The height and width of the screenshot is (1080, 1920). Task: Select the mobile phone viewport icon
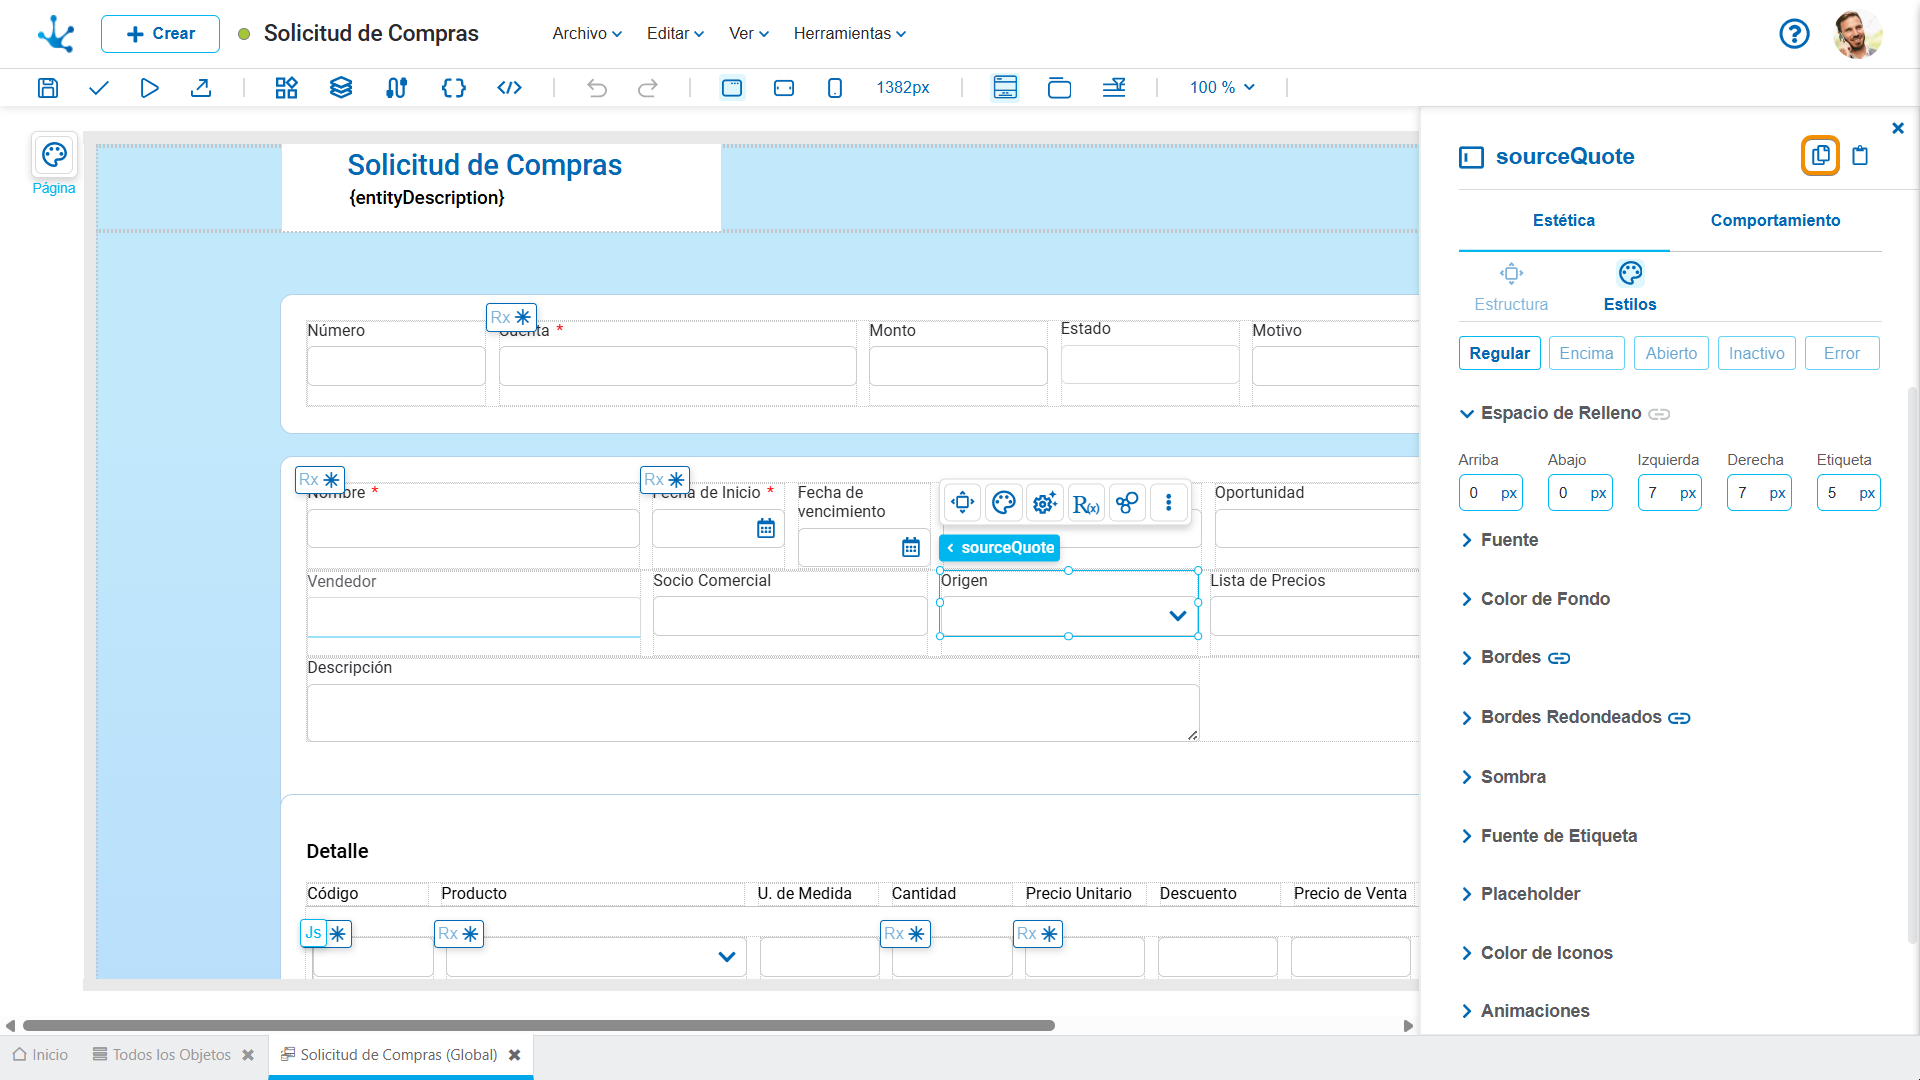pos(835,88)
